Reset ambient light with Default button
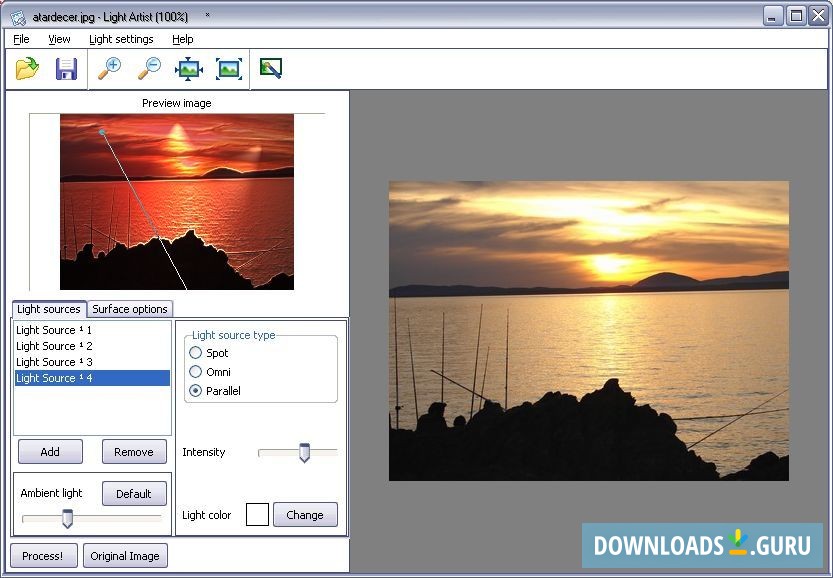 click(x=134, y=494)
